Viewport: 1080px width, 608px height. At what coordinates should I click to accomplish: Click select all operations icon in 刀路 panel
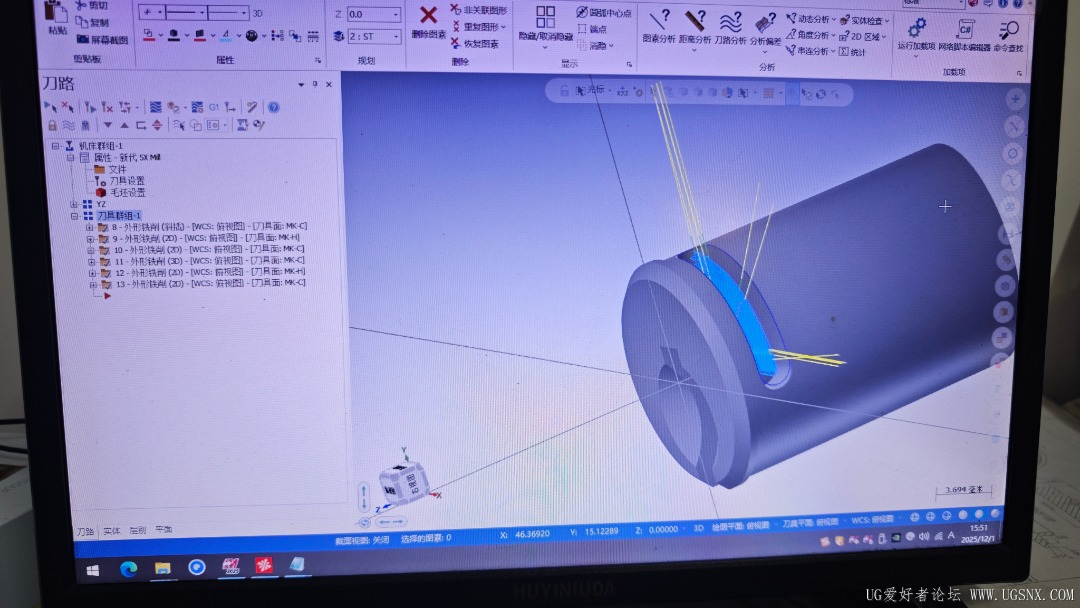point(50,107)
